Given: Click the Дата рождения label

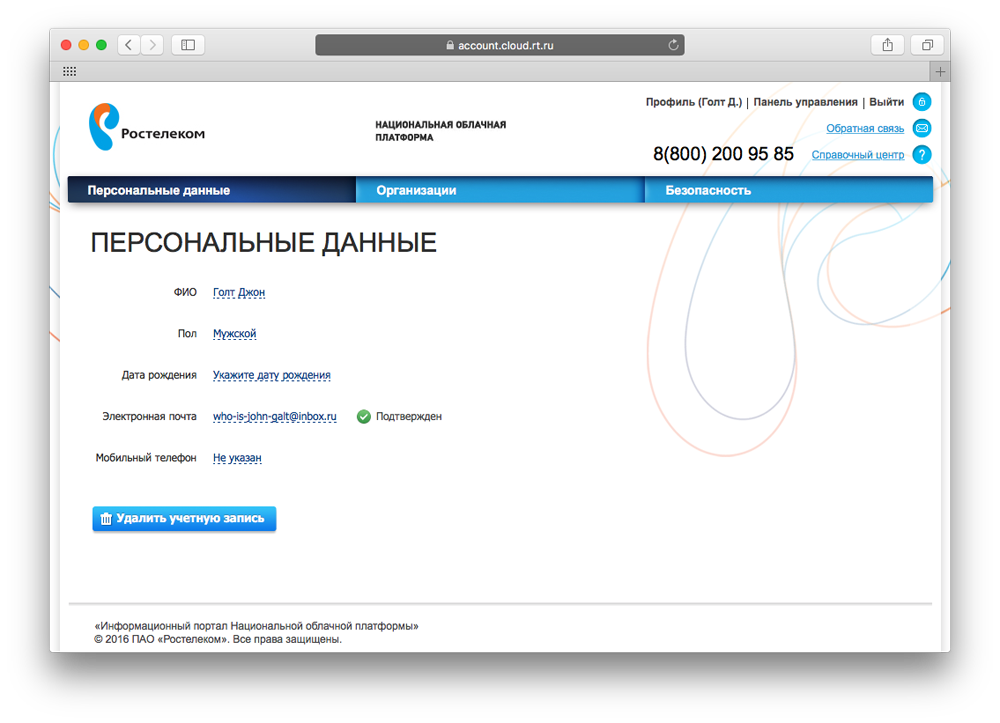Looking at the screenshot, I should pos(159,375).
